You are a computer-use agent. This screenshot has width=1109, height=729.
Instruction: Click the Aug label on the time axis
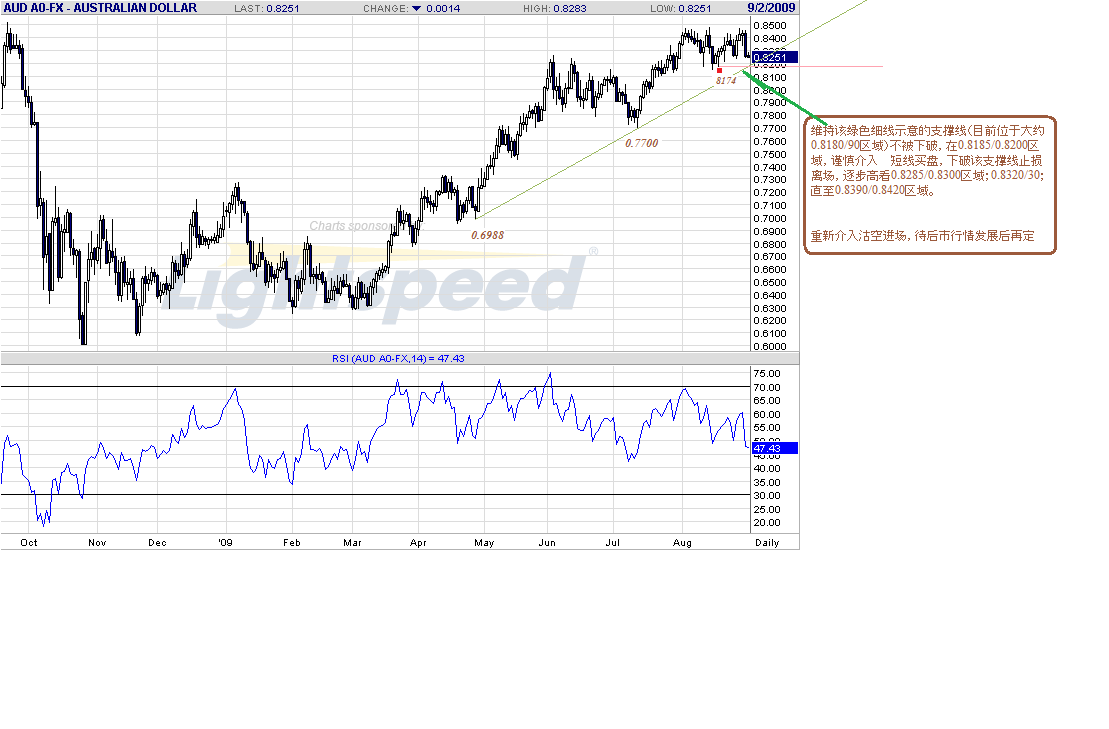[682, 542]
